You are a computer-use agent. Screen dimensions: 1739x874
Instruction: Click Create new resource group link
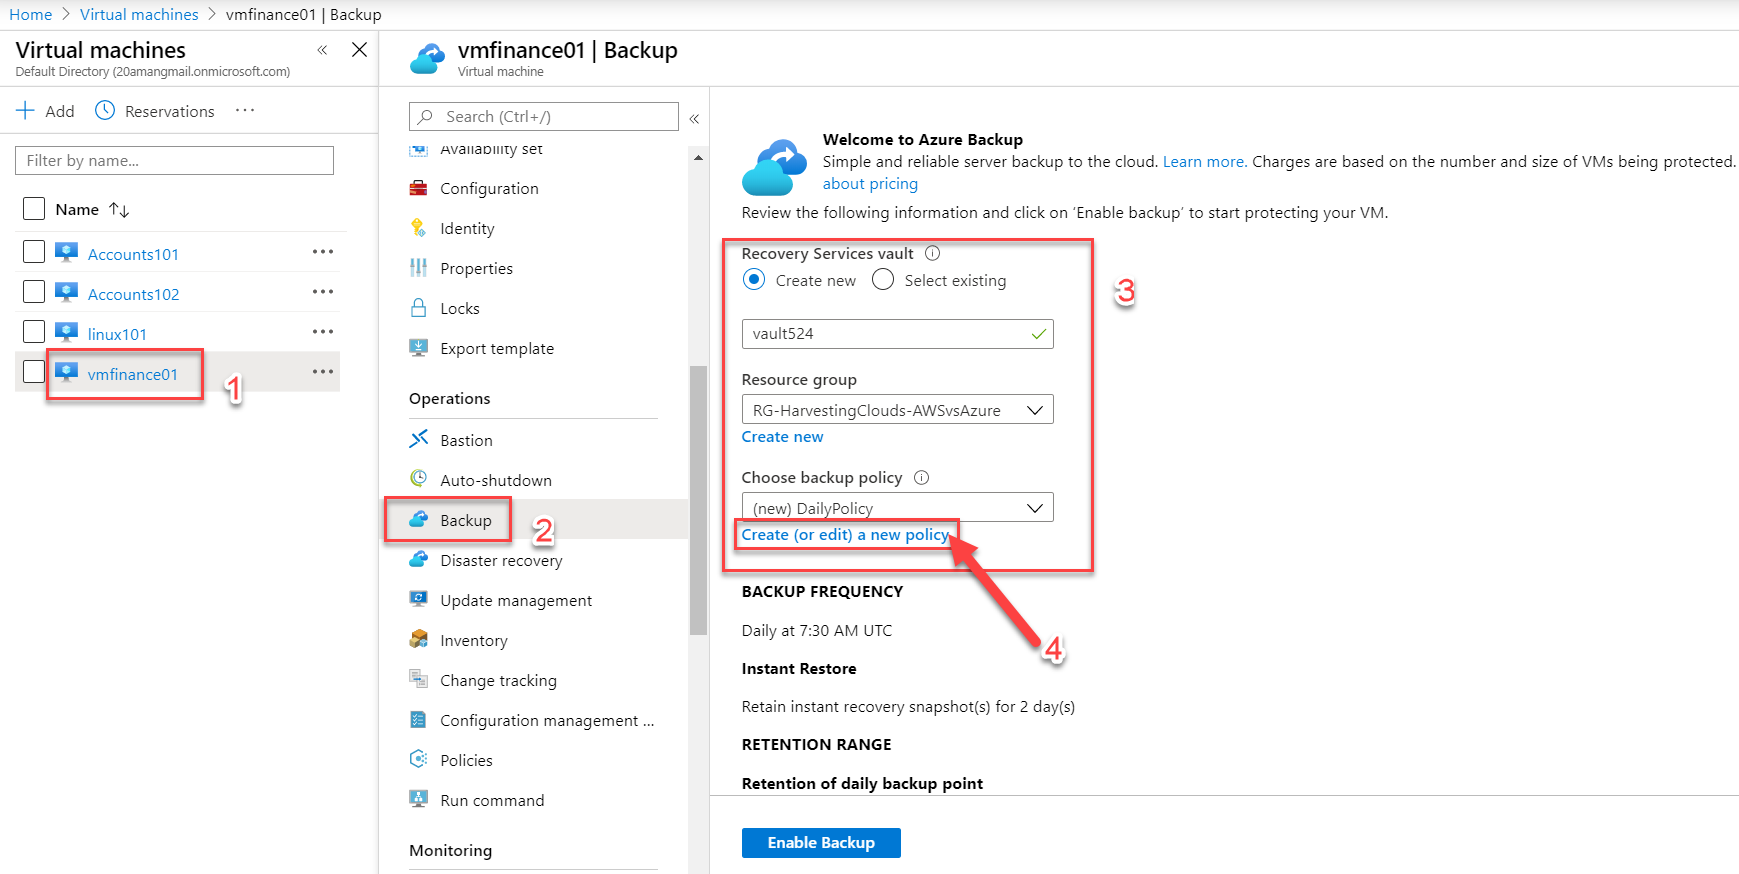tap(782, 437)
